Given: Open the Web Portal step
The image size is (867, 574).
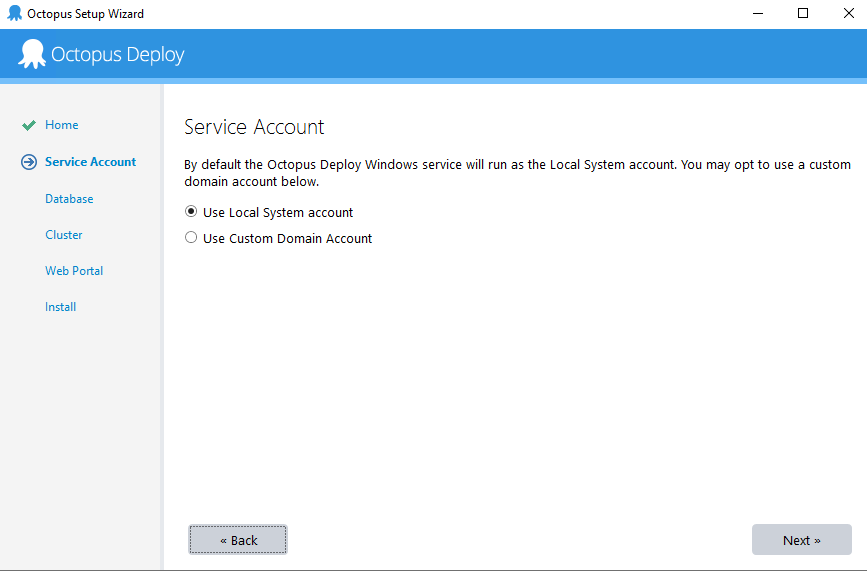Looking at the screenshot, I should click(x=74, y=271).
